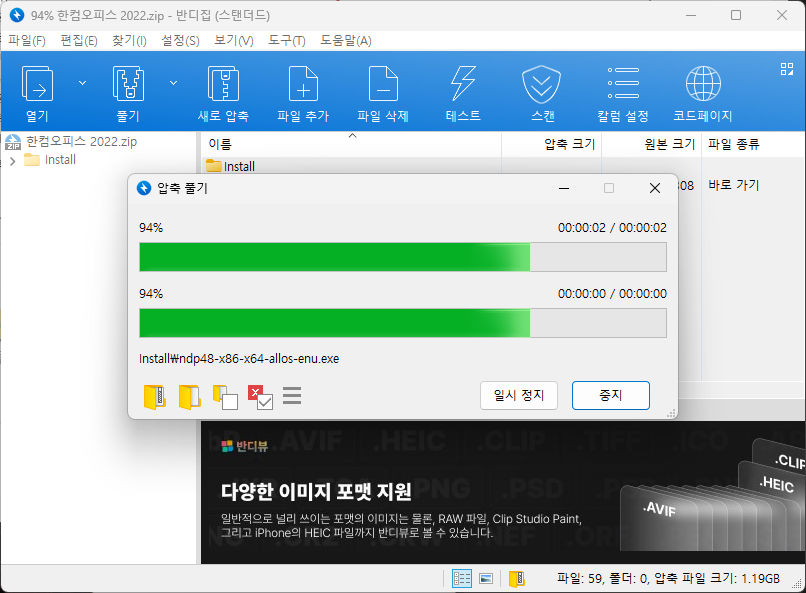Click the folder-with-window icon in extract dialog
Screen dimensions: 806x593
pyautogui.click(x=225, y=397)
